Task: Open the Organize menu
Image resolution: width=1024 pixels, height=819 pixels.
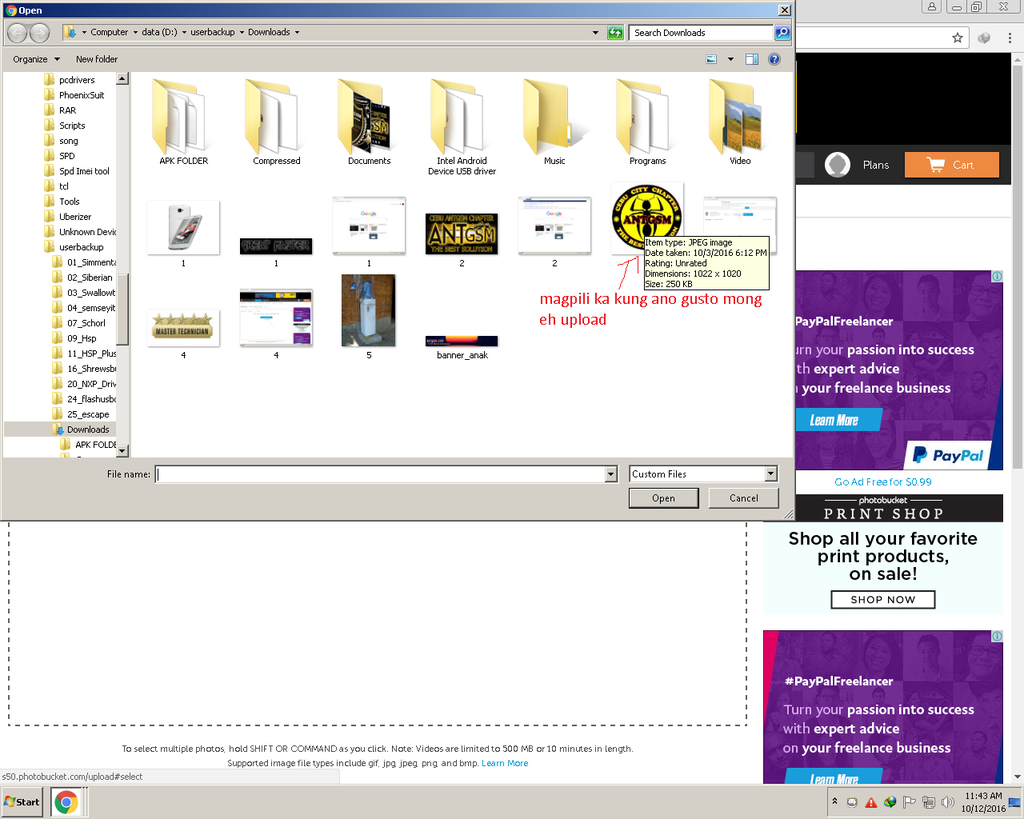Action: pyautogui.click(x=36, y=59)
